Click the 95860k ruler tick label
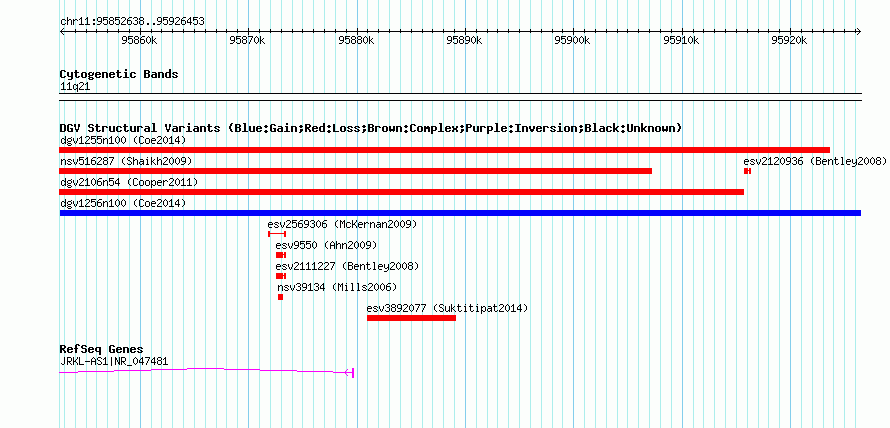Viewport: 890px width, 428px height. point(140,40)
